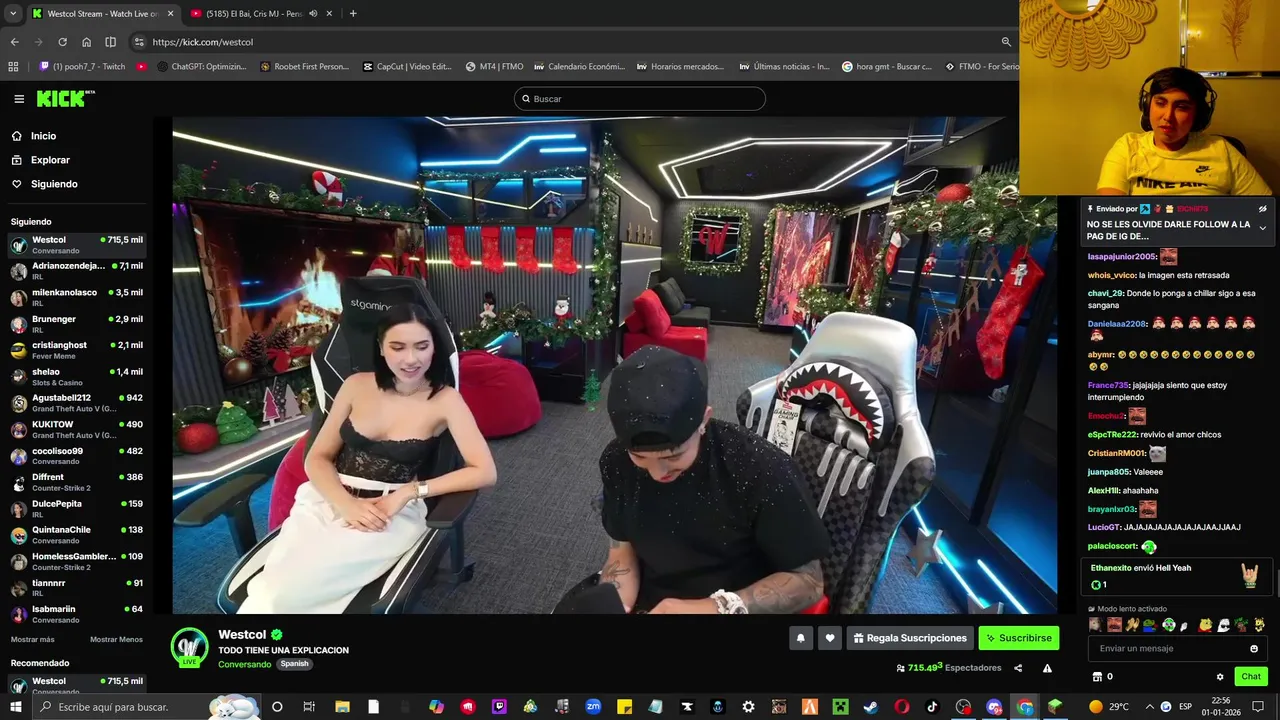
Task: Click the heart follow icon
Action: [829, 638]
